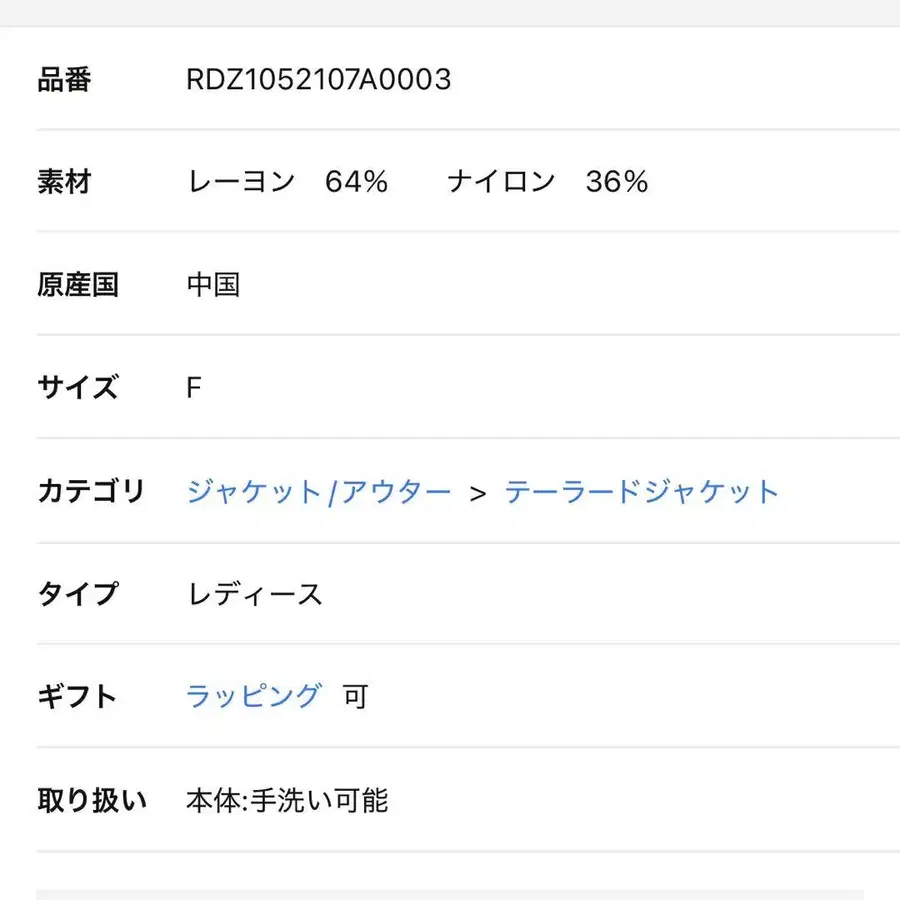Click the 可 text beside ラッピング
The image size is (900, 900).
pyautogui.click(x=355, y=697)
